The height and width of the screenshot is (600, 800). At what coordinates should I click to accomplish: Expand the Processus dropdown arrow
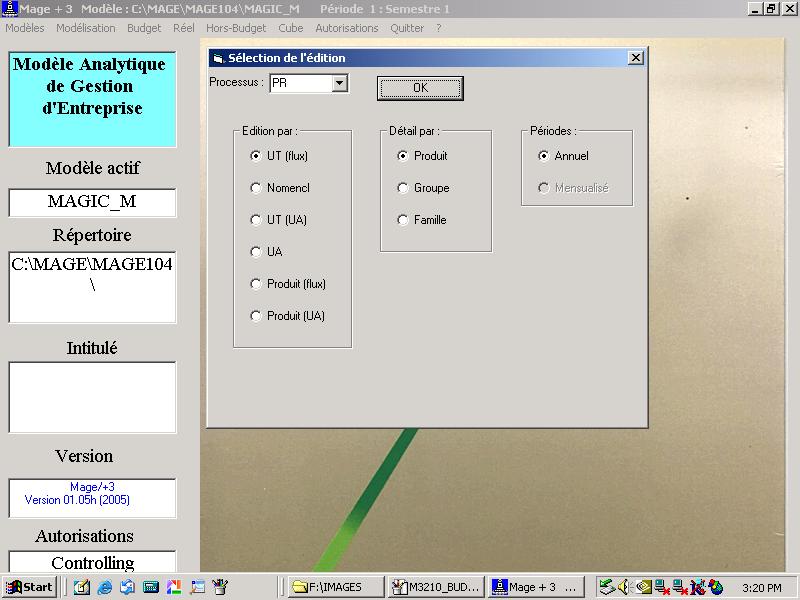[339, 83]
